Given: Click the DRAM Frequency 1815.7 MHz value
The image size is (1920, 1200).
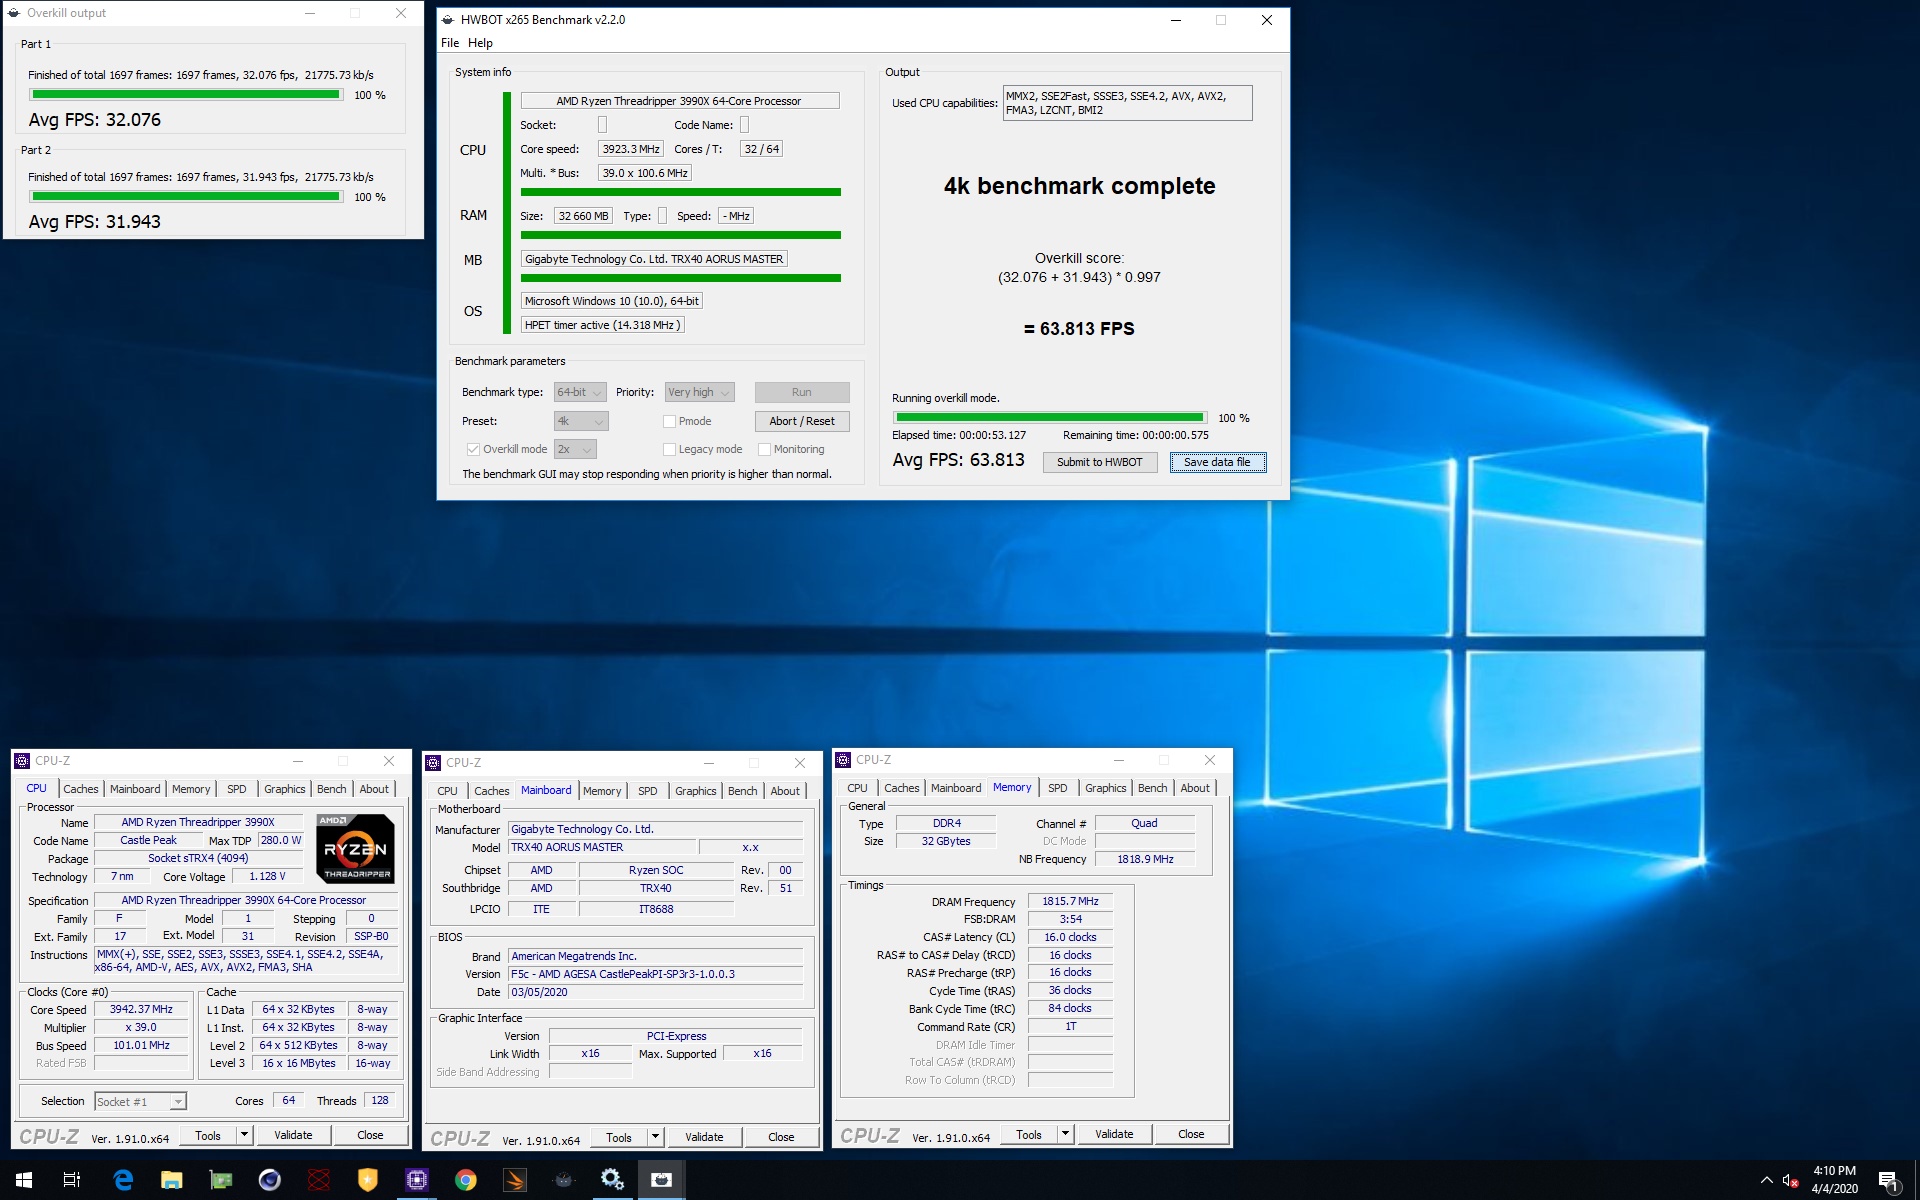Looking at the screenshot, I should [1070, 902].
